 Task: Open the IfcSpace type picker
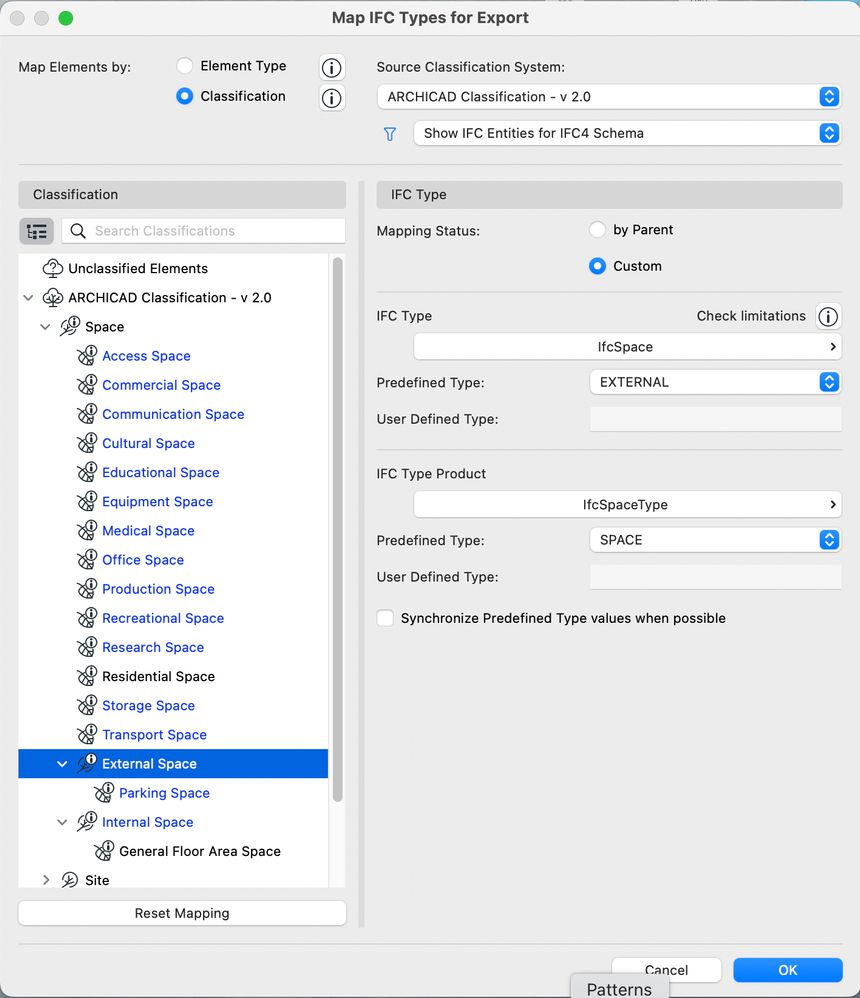pos(628,347)
